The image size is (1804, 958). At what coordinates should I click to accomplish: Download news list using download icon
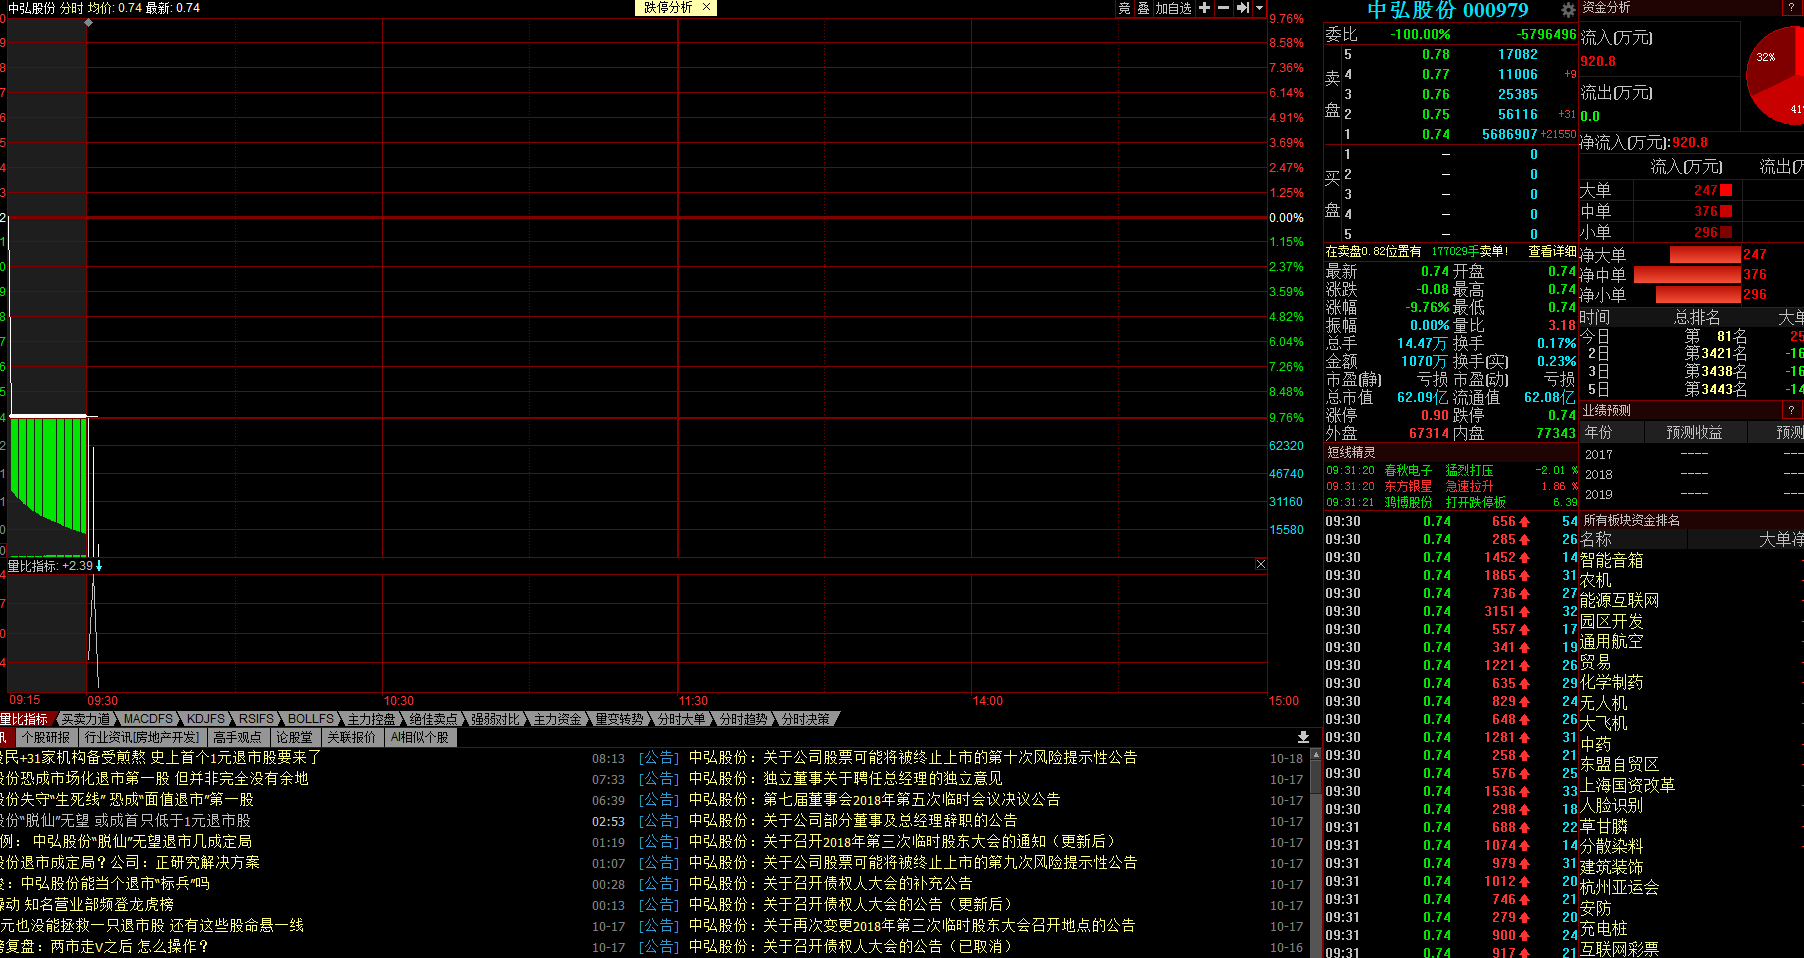(1303, 737)
